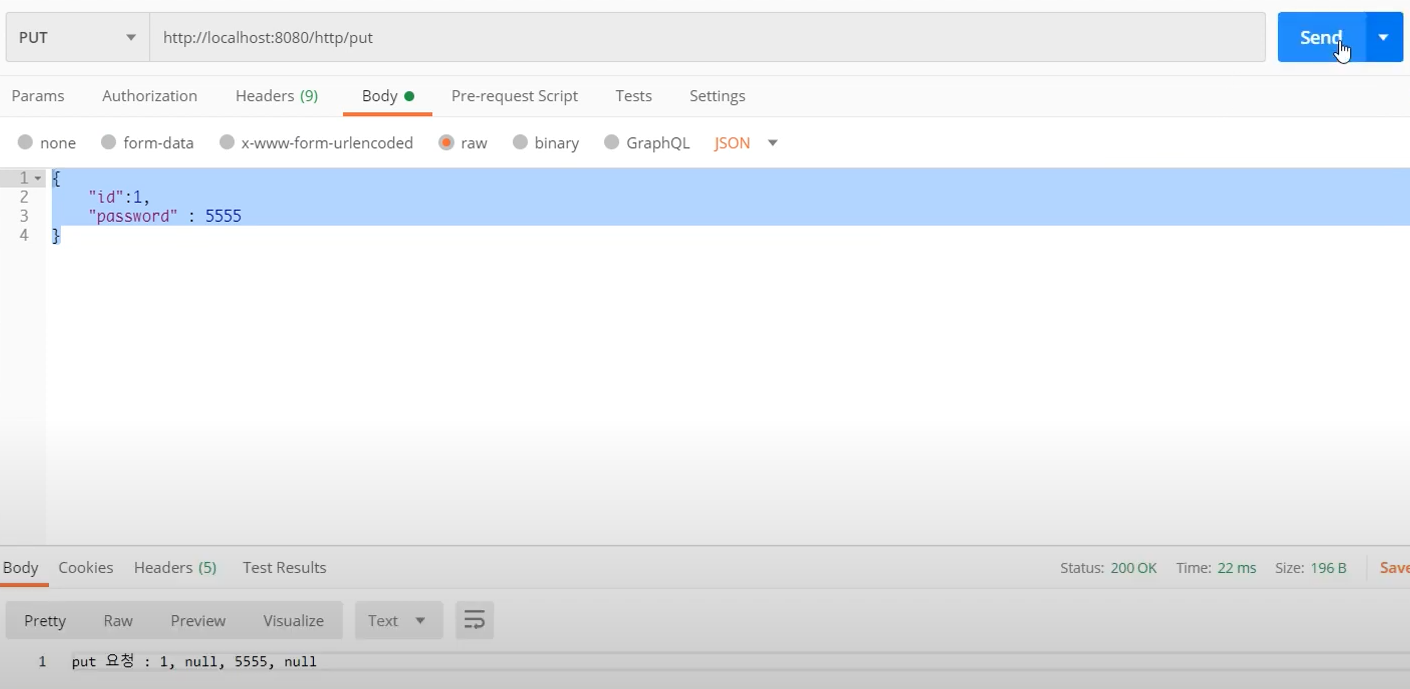This screenshot has height=689, width=1410.
Task: Select the none body type
Action: 47,143
